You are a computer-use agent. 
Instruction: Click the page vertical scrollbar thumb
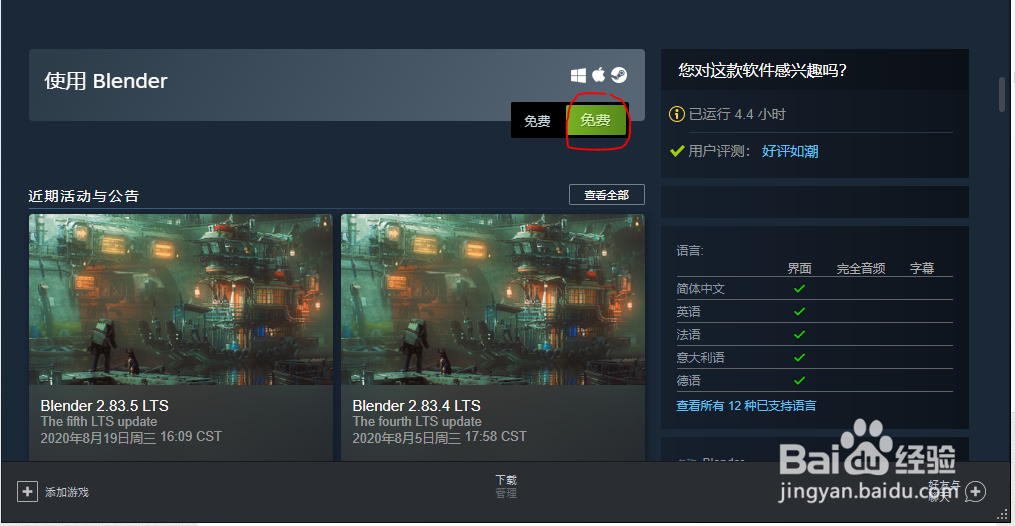[1001, 94]
